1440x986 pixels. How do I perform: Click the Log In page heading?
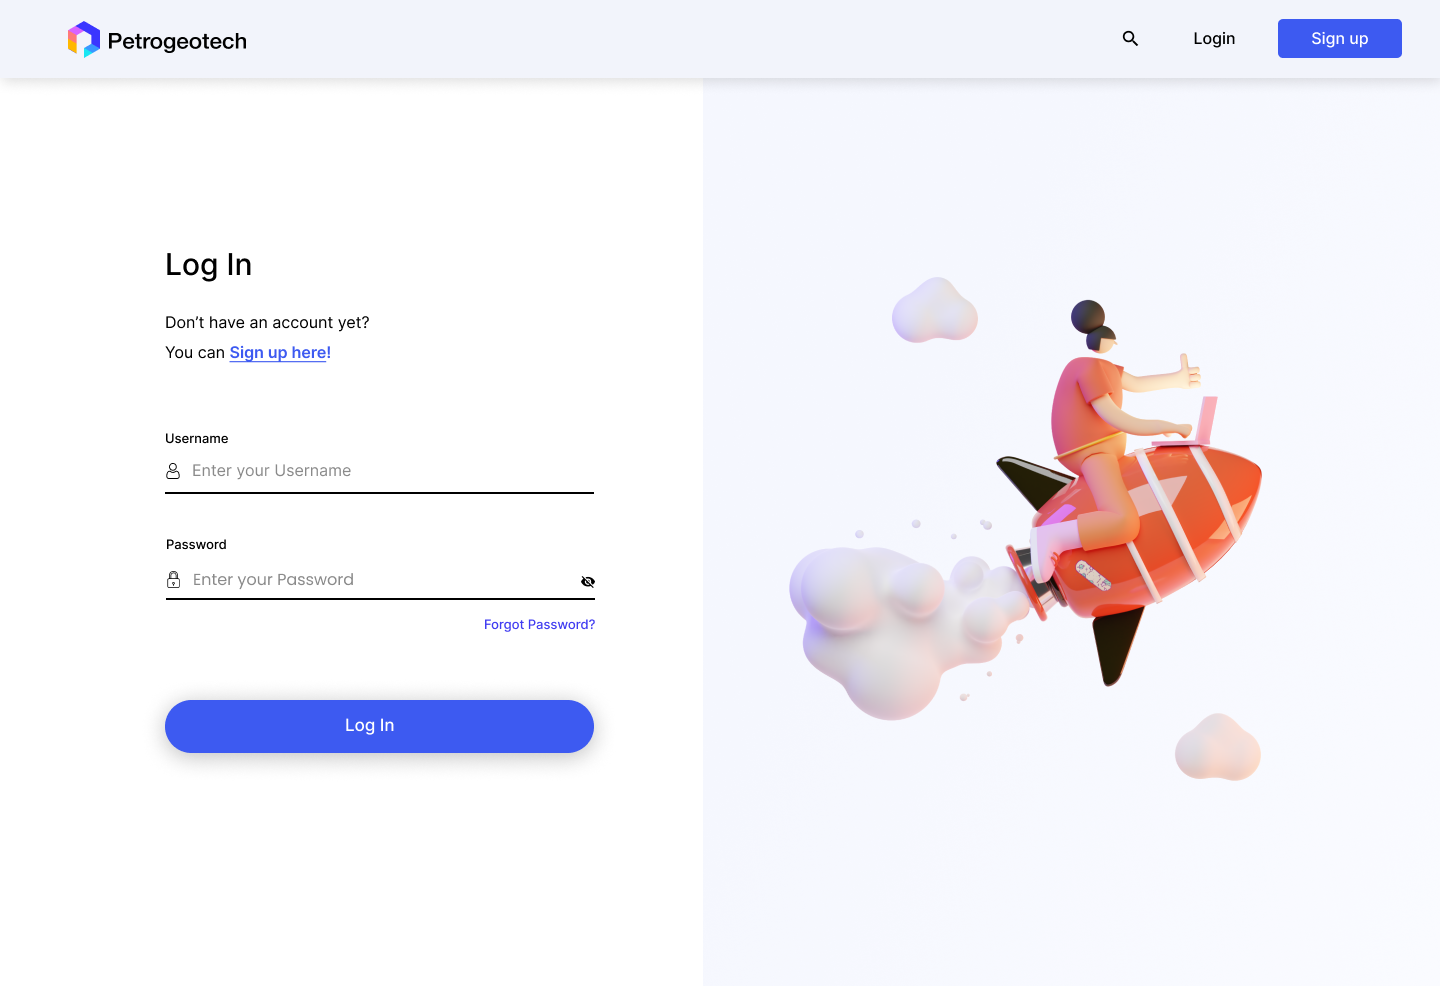[209, 265]
